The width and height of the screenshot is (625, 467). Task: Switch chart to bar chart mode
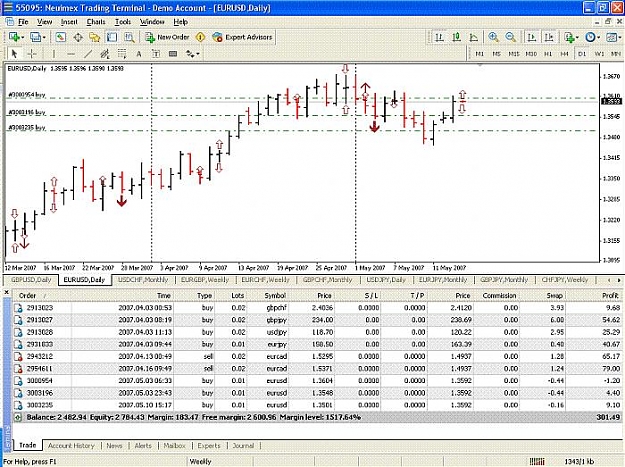click(439, 37)
